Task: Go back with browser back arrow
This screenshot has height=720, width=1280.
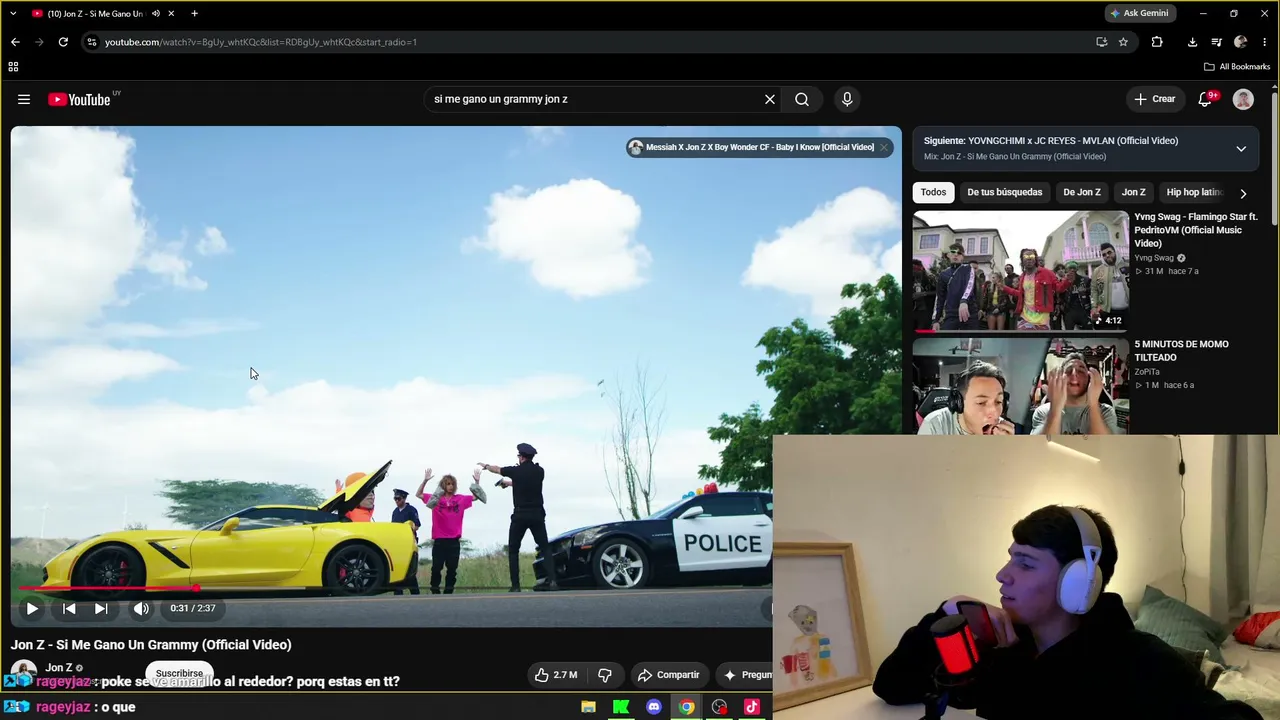Action: (x=15, y=42)
